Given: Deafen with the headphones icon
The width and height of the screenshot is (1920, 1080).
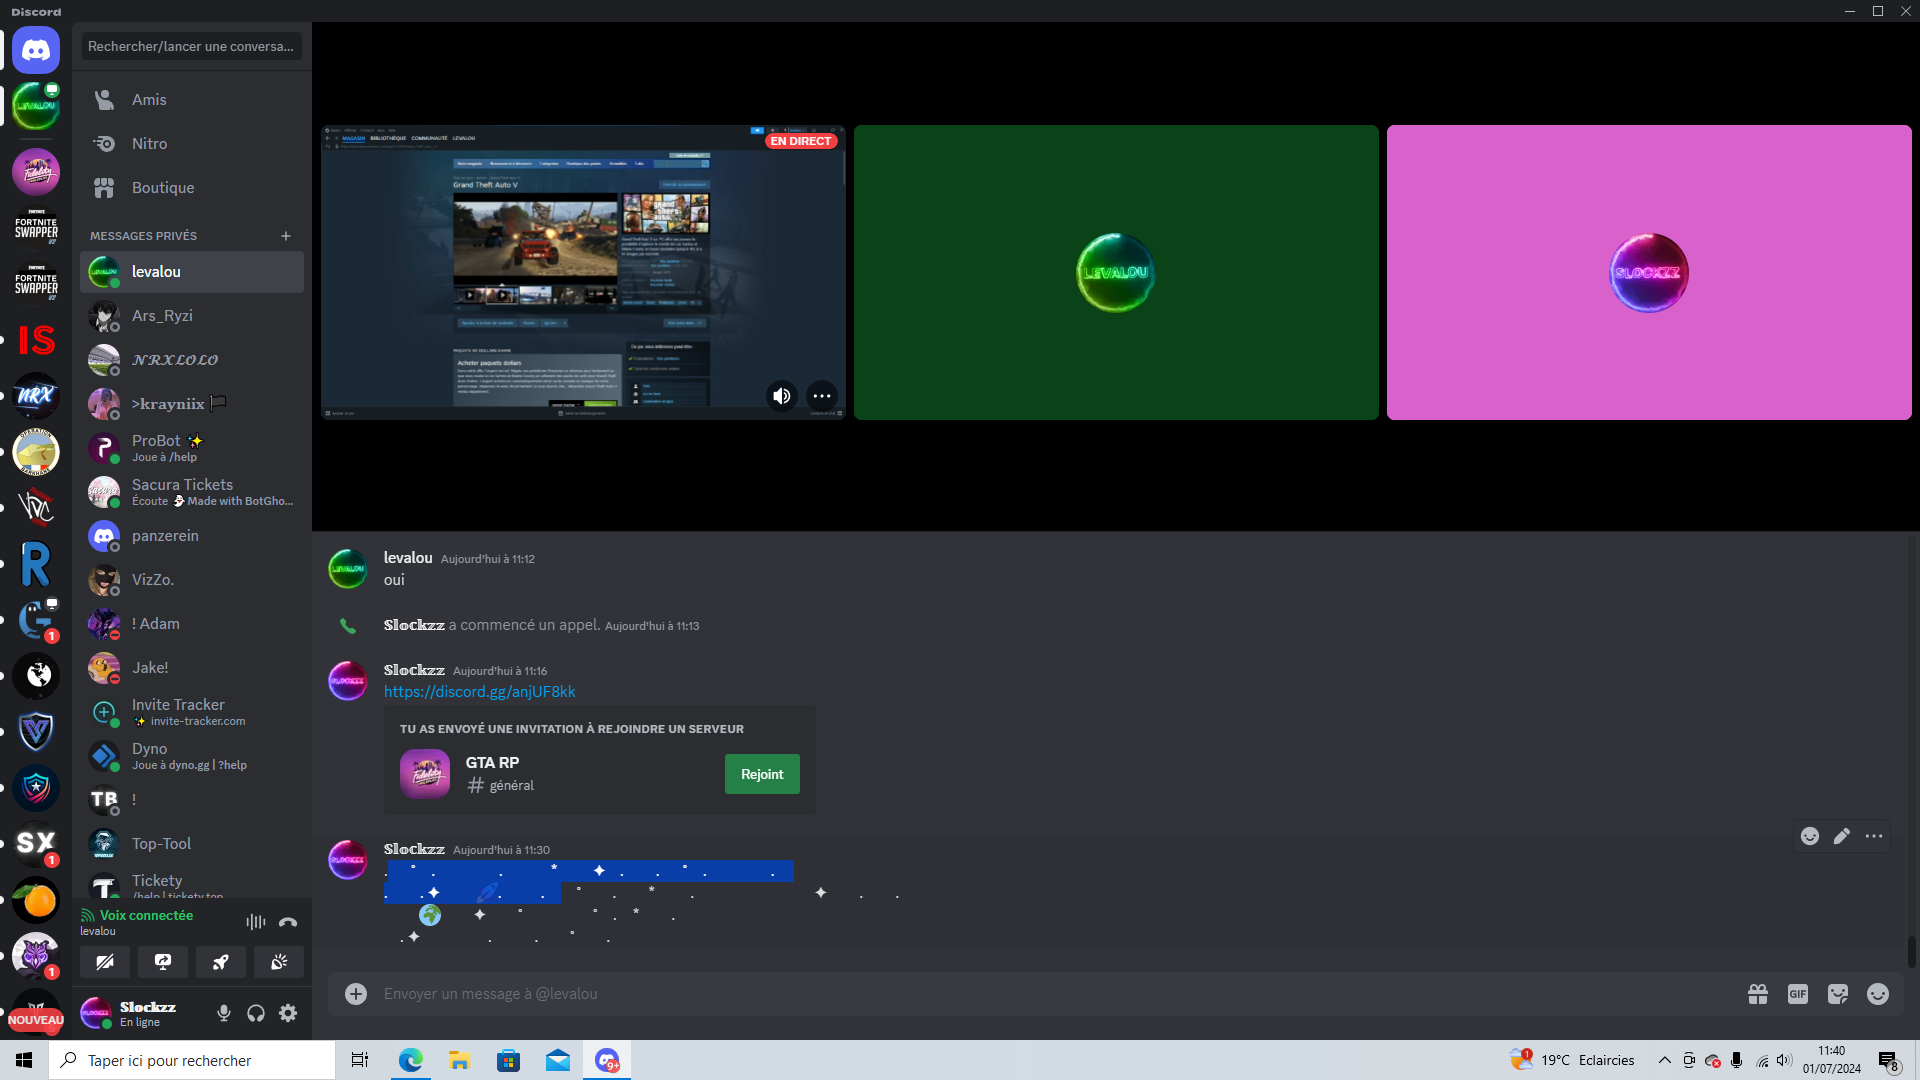Looking at the screenshot, I should [x=256, y=1013].
